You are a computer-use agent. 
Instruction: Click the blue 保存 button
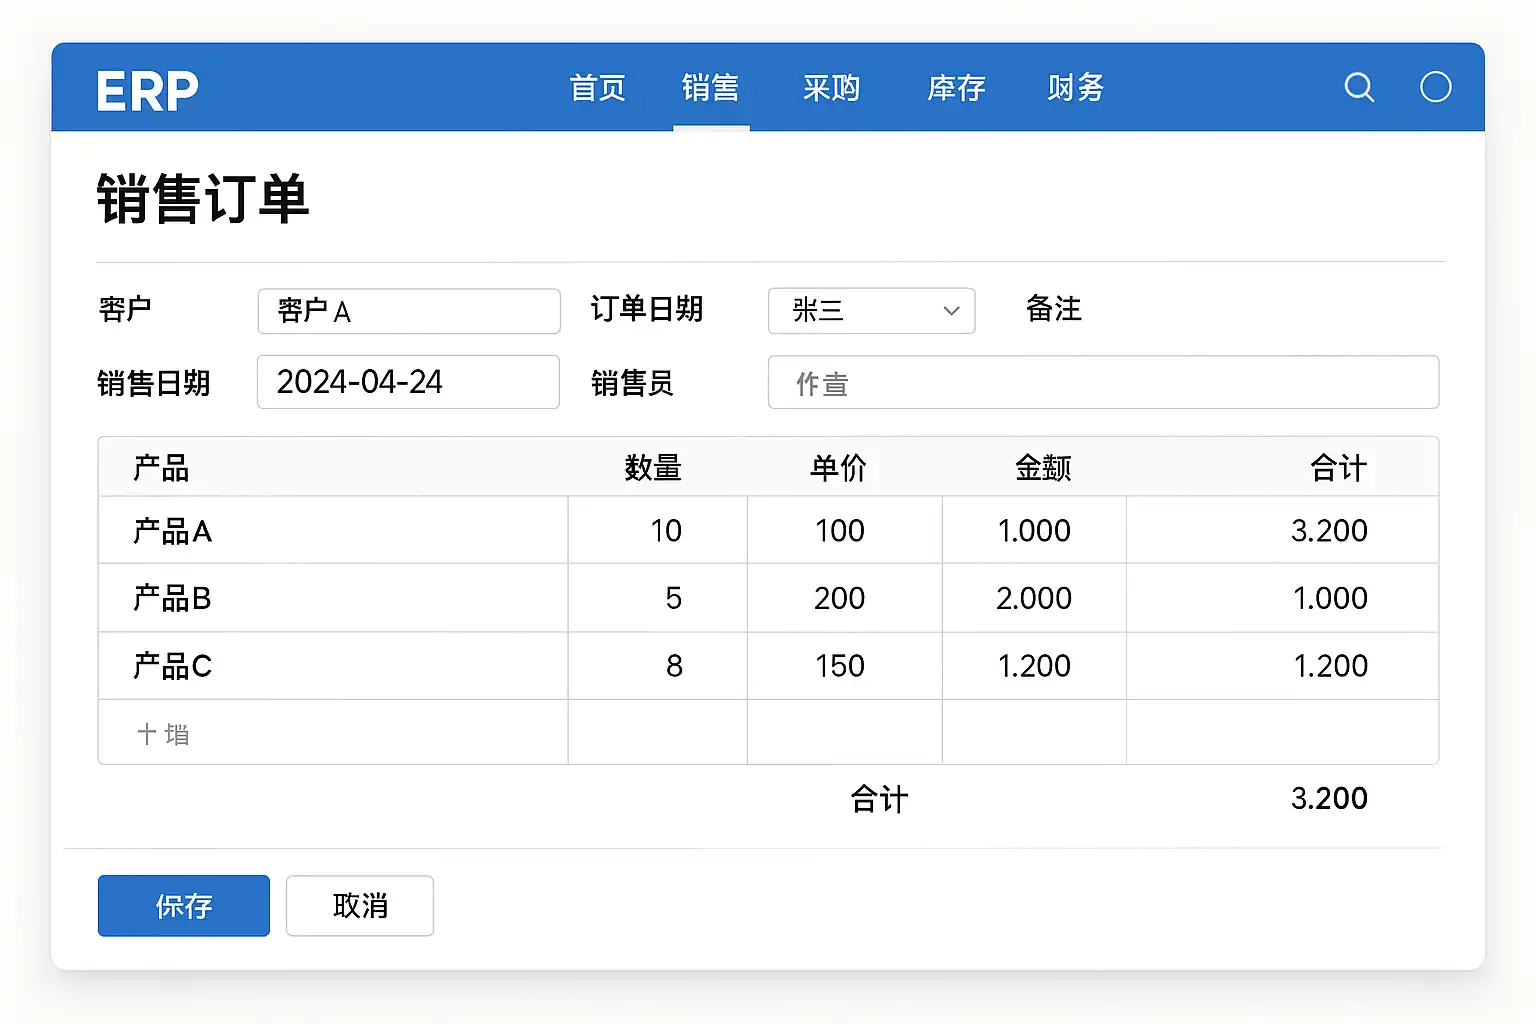(x=184, y=906)
